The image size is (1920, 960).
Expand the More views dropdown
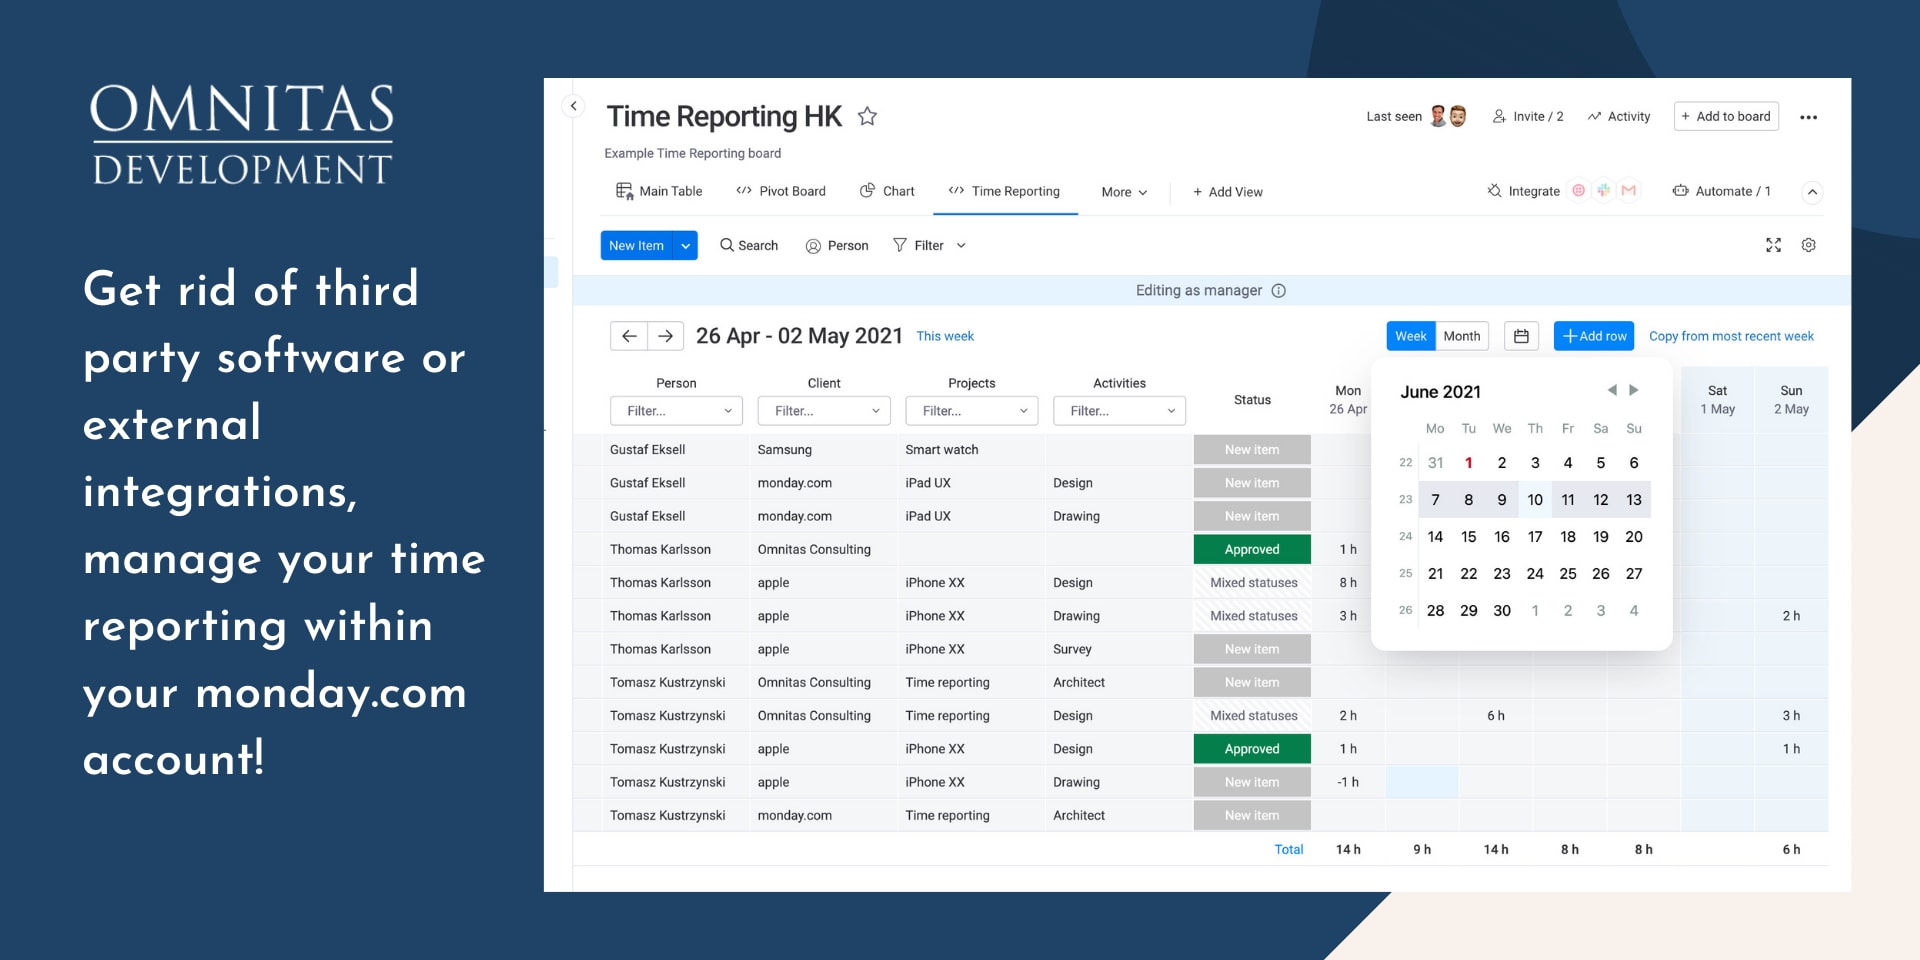(x=1124, y=192)
